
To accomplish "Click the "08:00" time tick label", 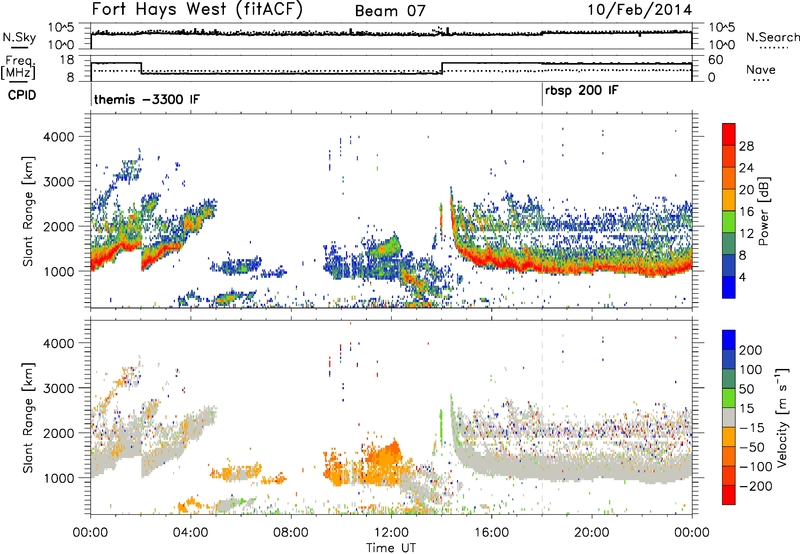I will (x=291, y=533).
